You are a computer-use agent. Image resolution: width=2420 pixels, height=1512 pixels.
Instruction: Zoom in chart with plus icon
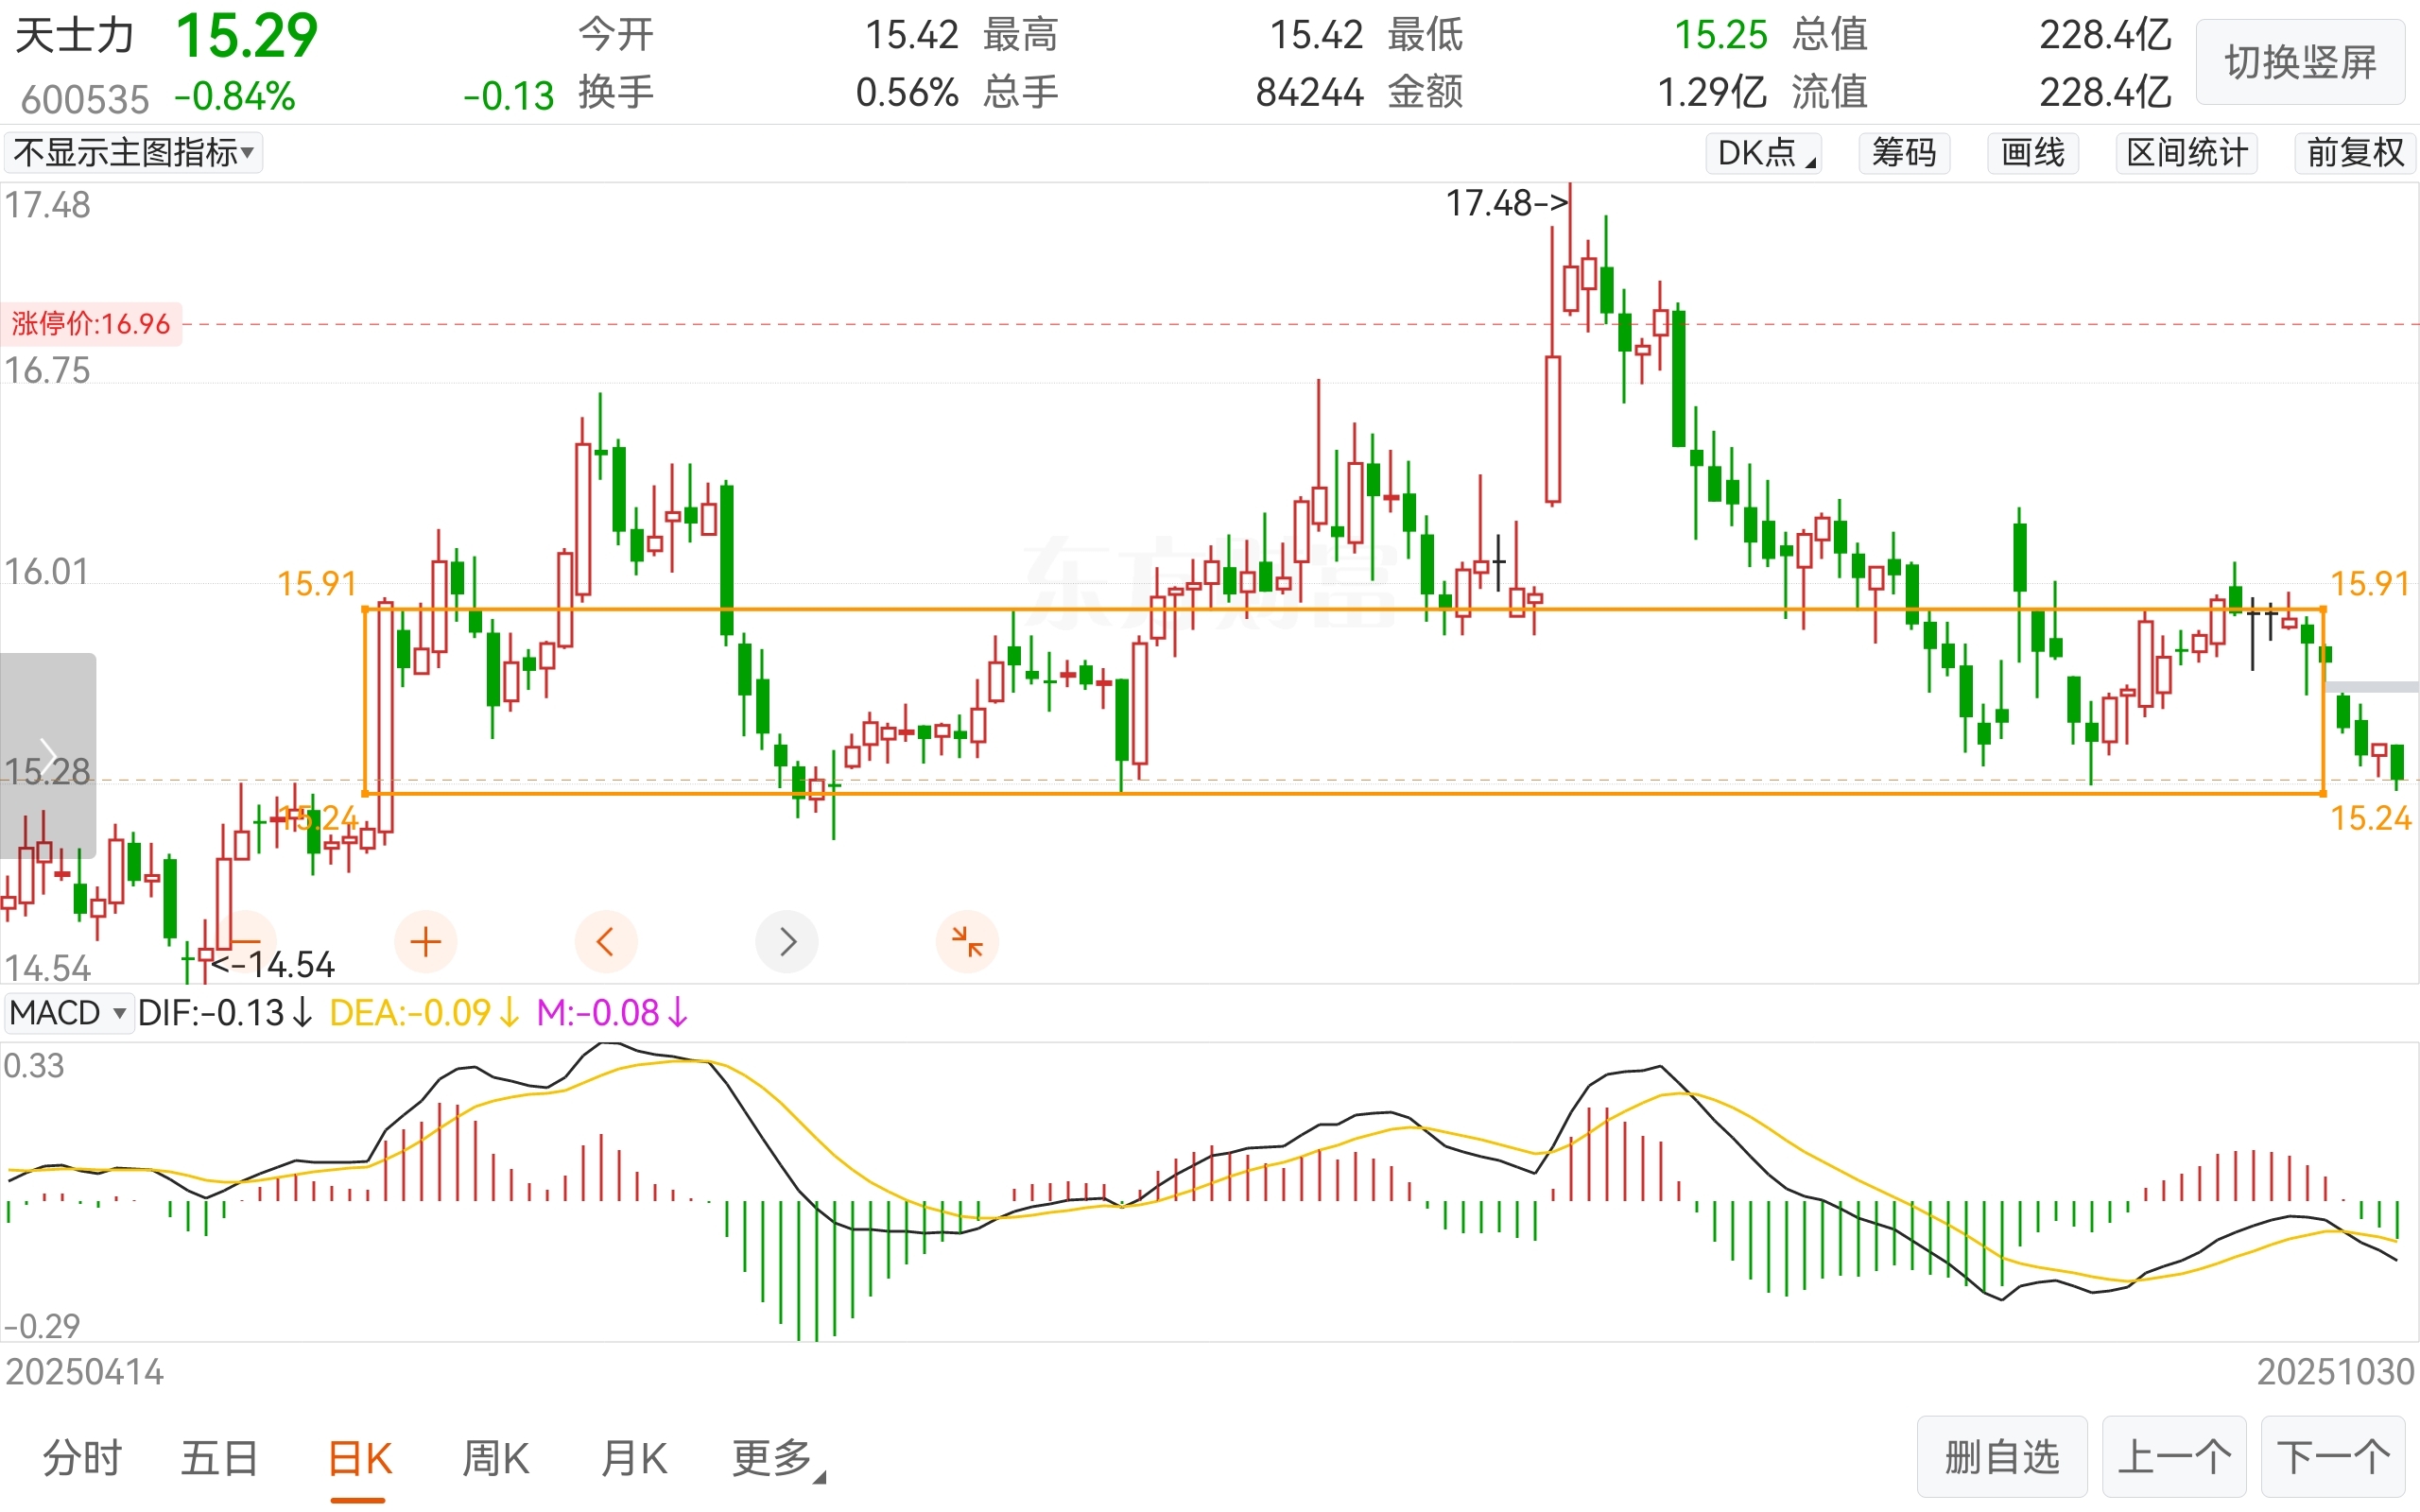(x=426, y=941)
